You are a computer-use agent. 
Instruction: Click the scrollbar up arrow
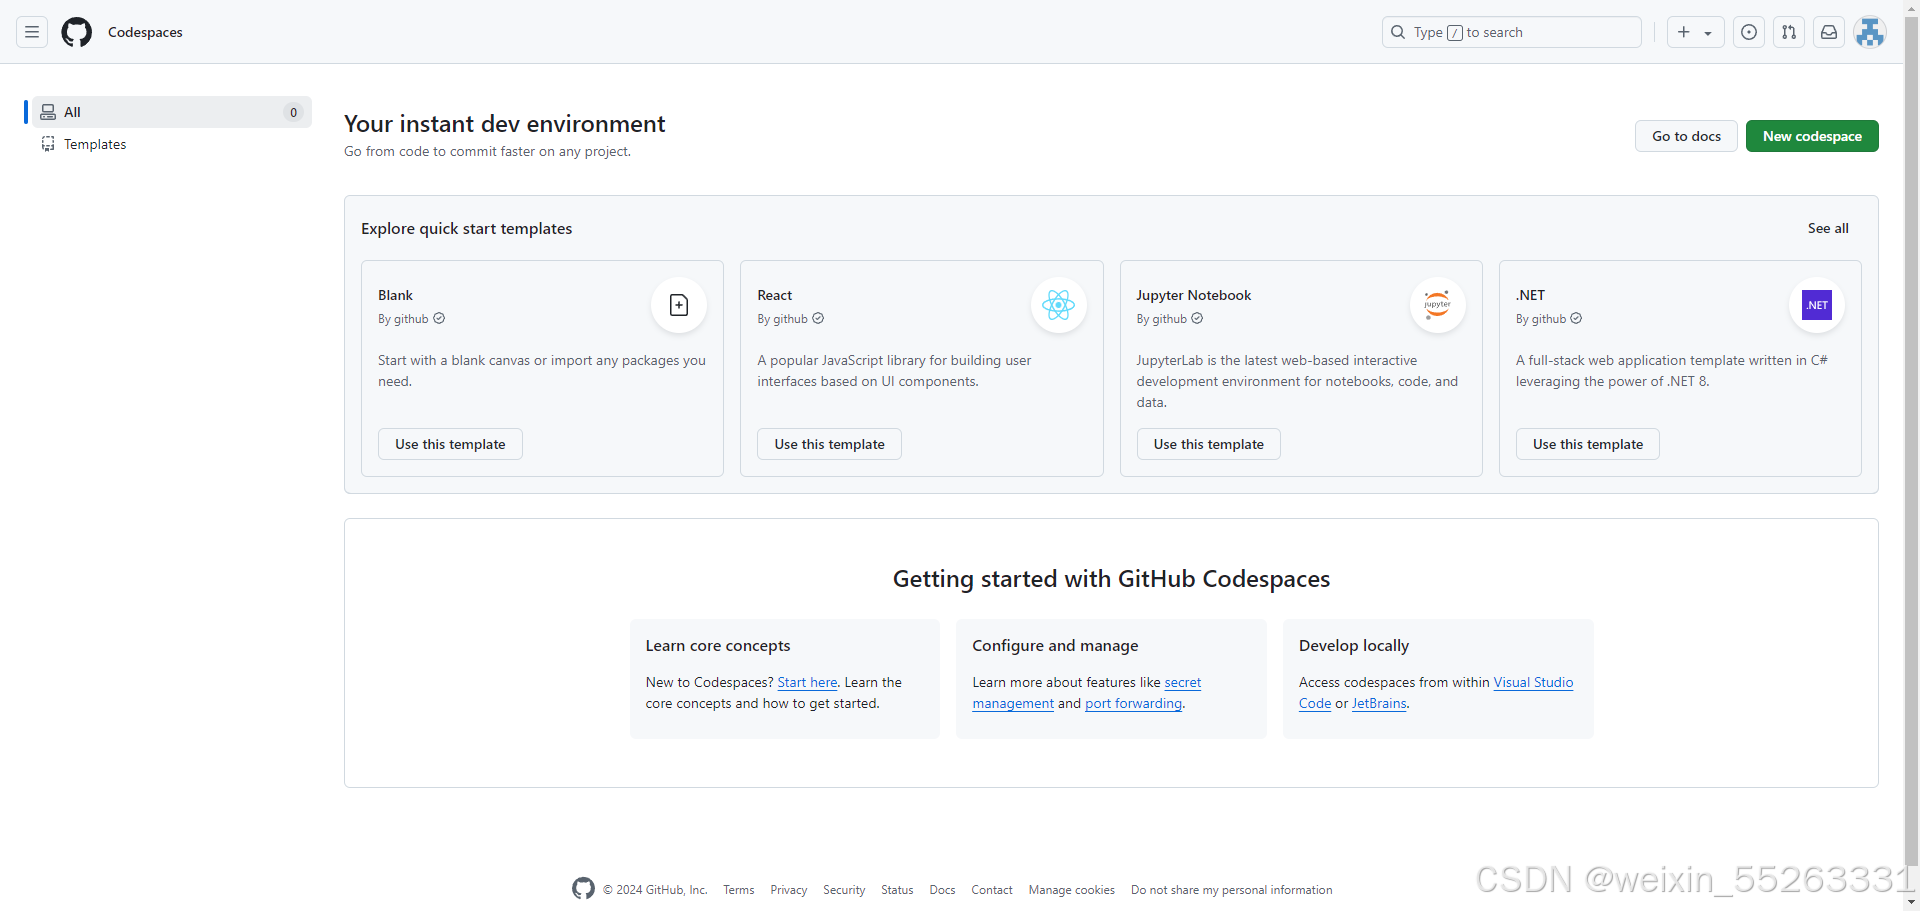1911,8
